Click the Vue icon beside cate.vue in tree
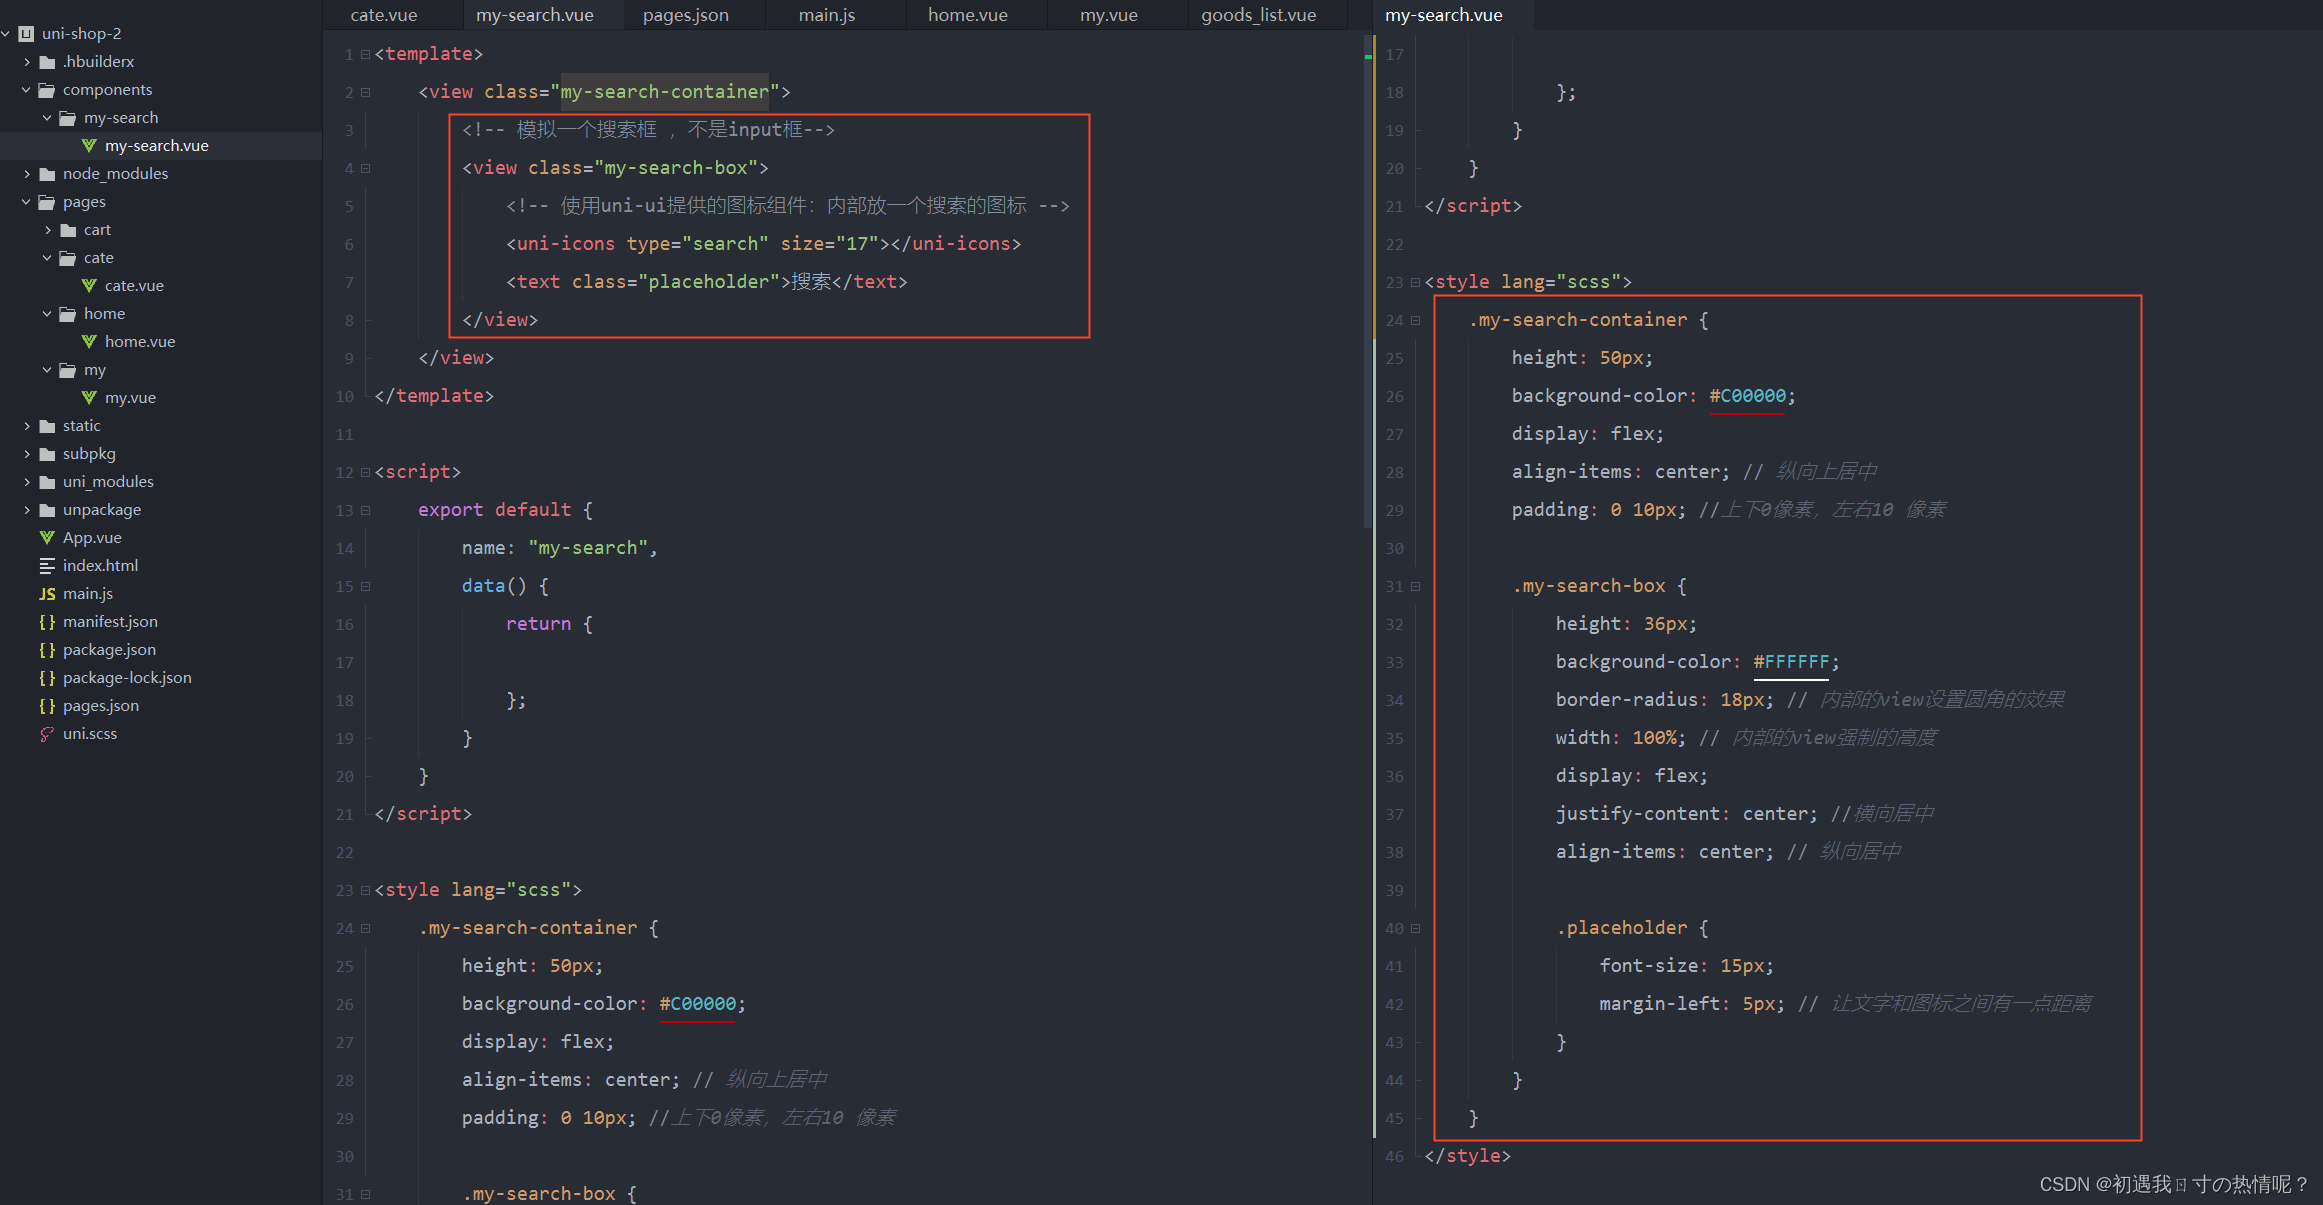 [89, 285]
